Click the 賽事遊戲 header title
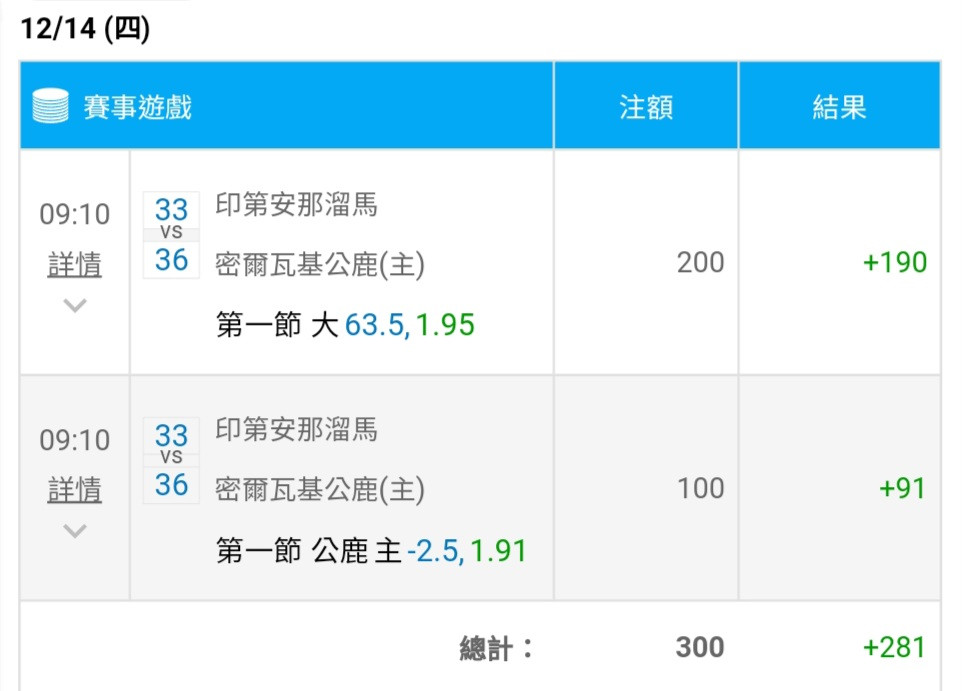This screenshot has width=962, height=691. click(x=137, y=107)
